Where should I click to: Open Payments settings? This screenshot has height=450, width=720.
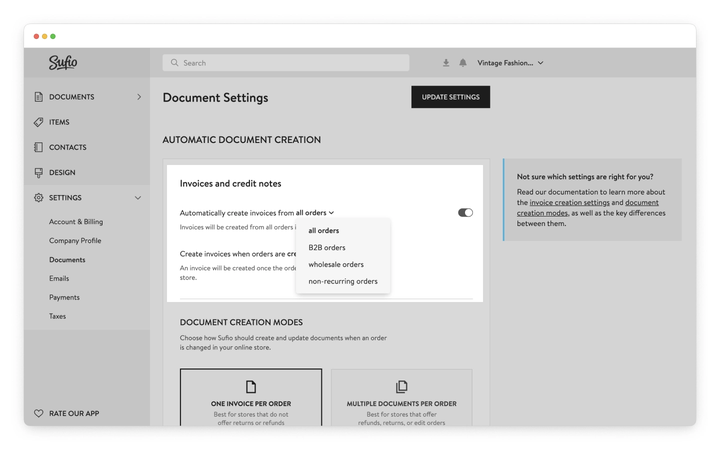coord(64,298)
